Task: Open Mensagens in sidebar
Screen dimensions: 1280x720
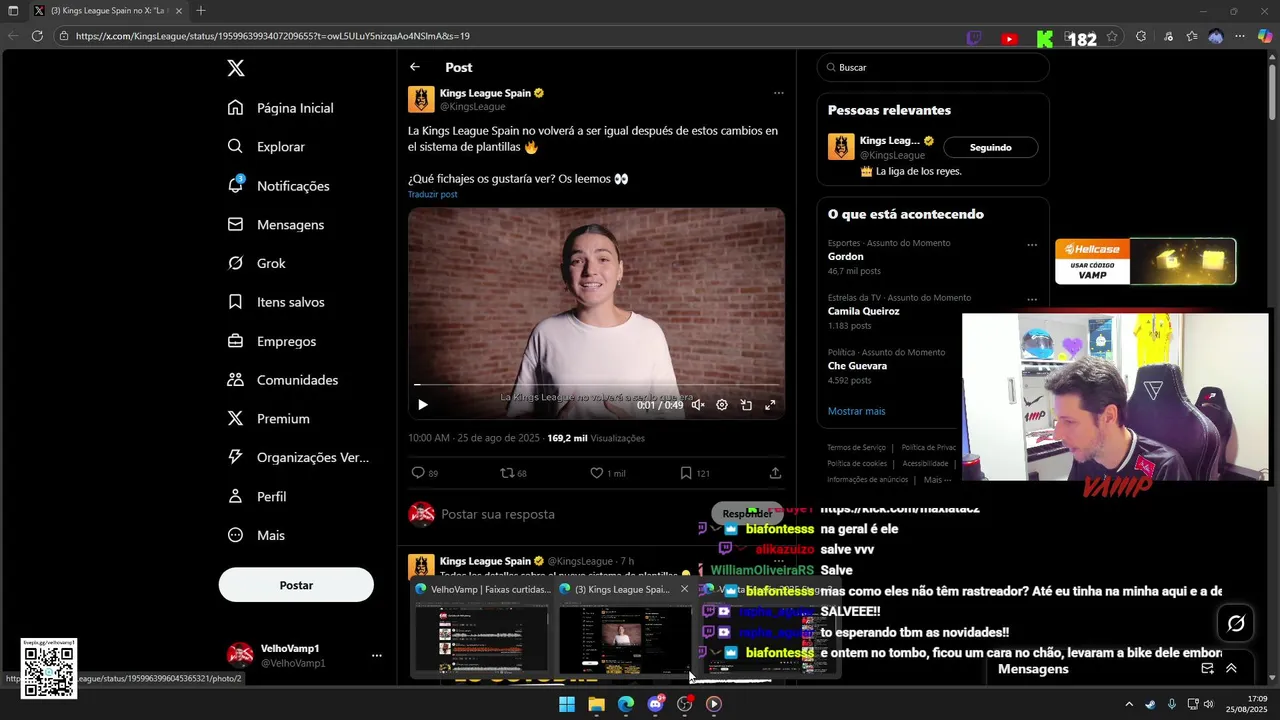Action: coord(276,225)
